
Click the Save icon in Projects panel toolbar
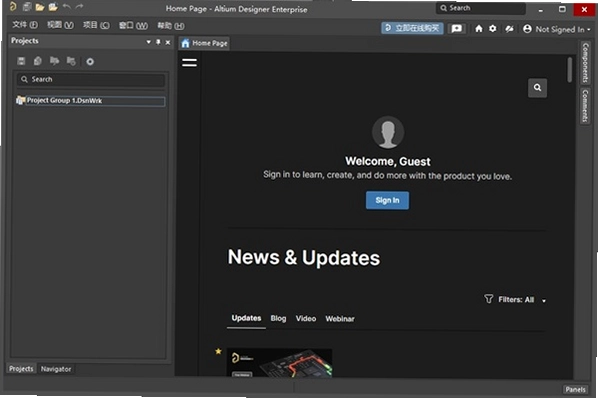(x=21, y=61)
